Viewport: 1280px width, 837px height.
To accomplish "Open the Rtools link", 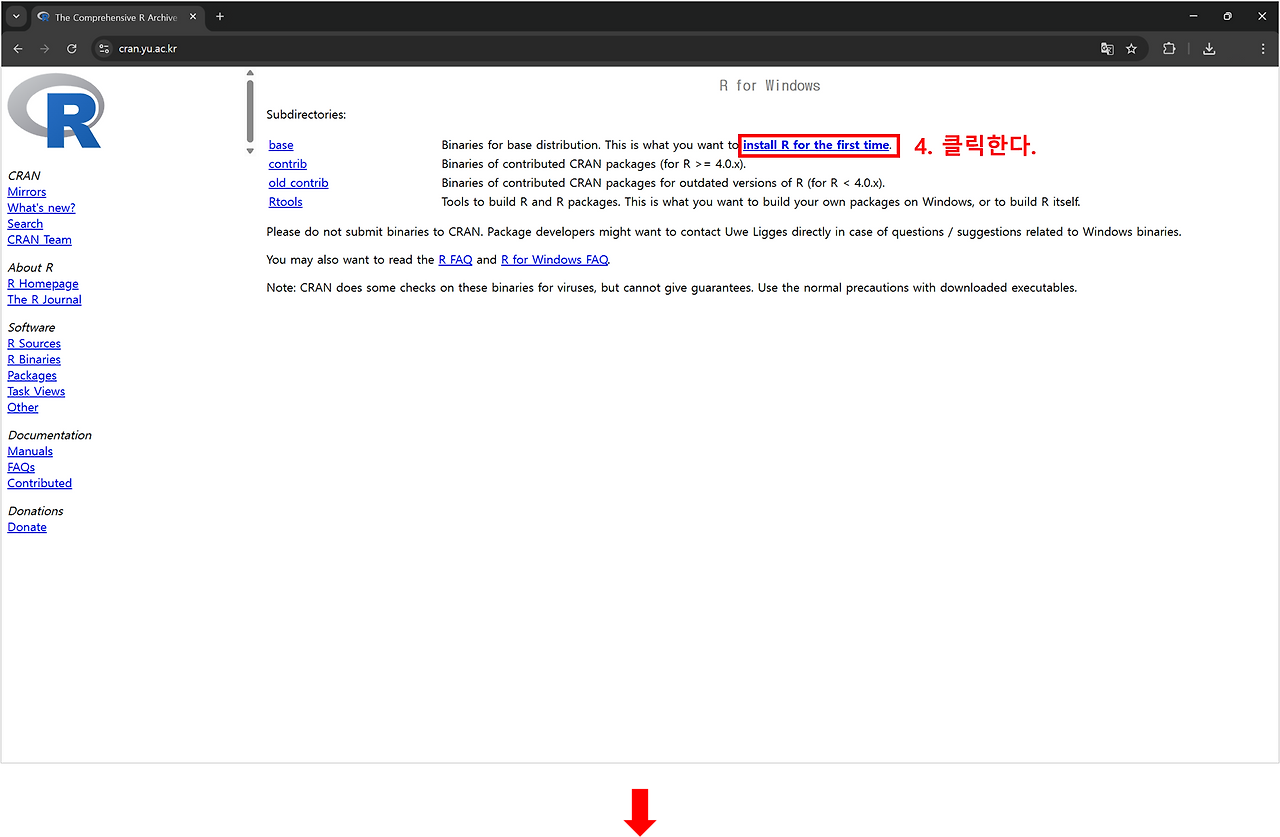I will [285, 201].
